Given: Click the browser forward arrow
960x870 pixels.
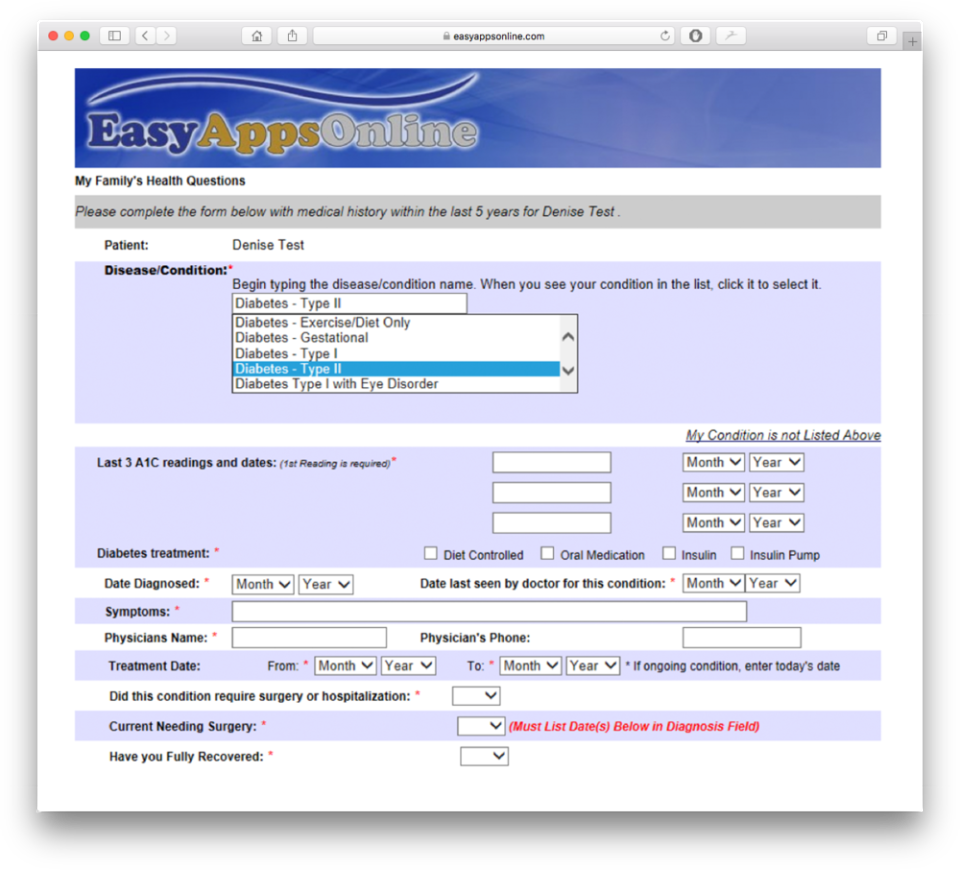Looking at the screenshot, I should (166, 35).
